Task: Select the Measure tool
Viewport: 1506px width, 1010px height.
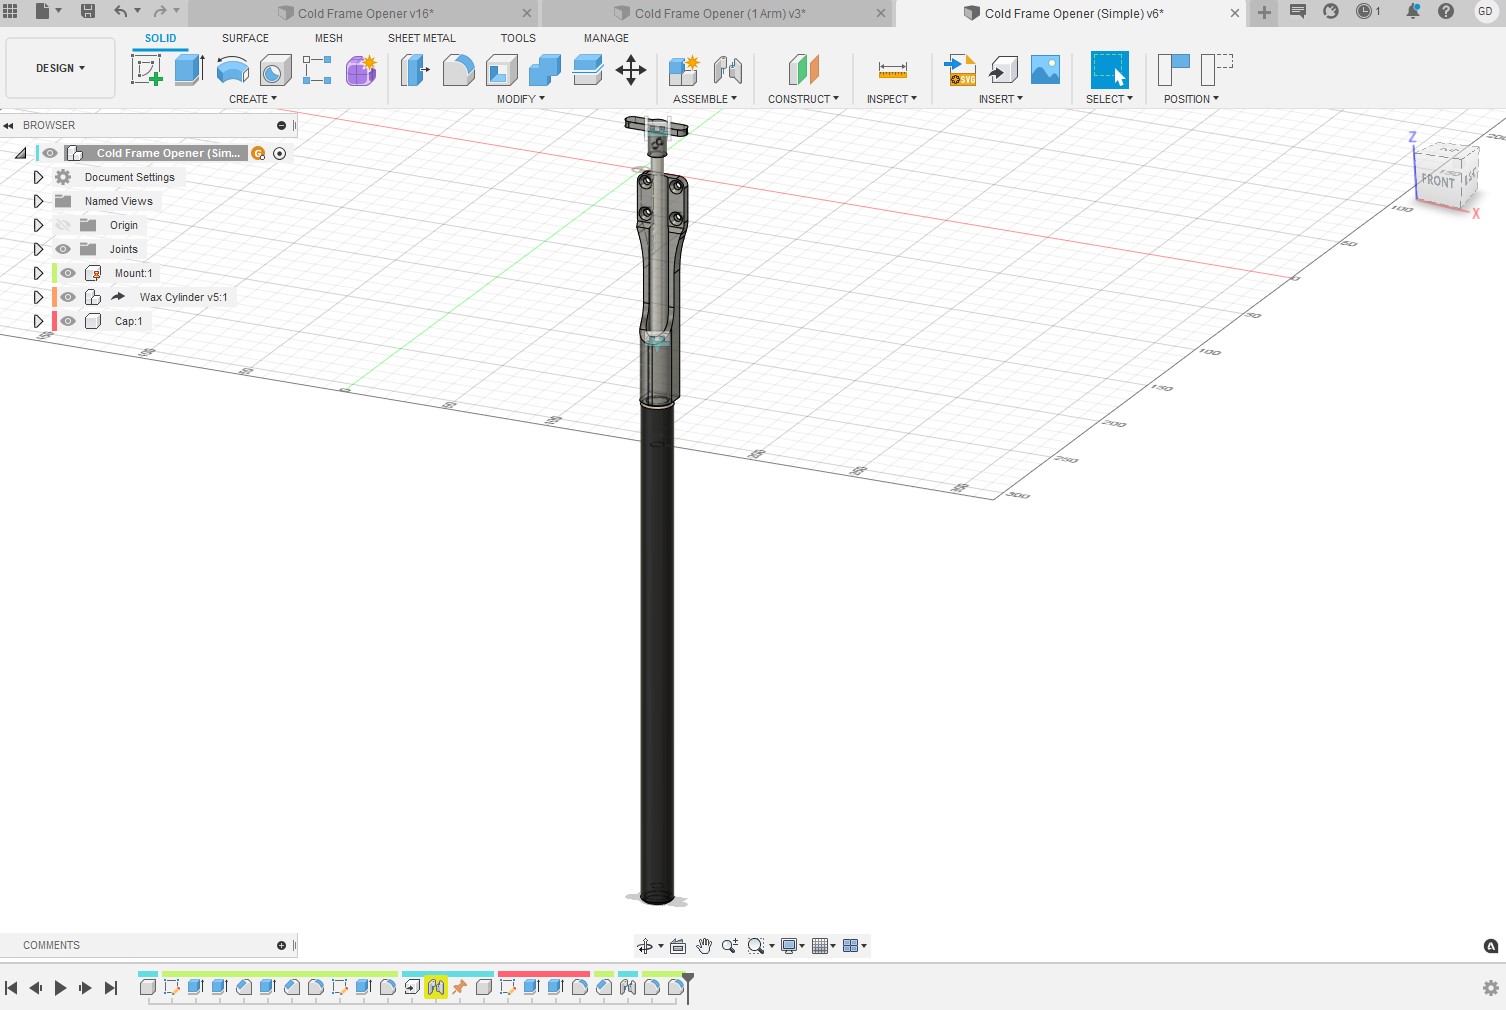Action: (892, 70)
